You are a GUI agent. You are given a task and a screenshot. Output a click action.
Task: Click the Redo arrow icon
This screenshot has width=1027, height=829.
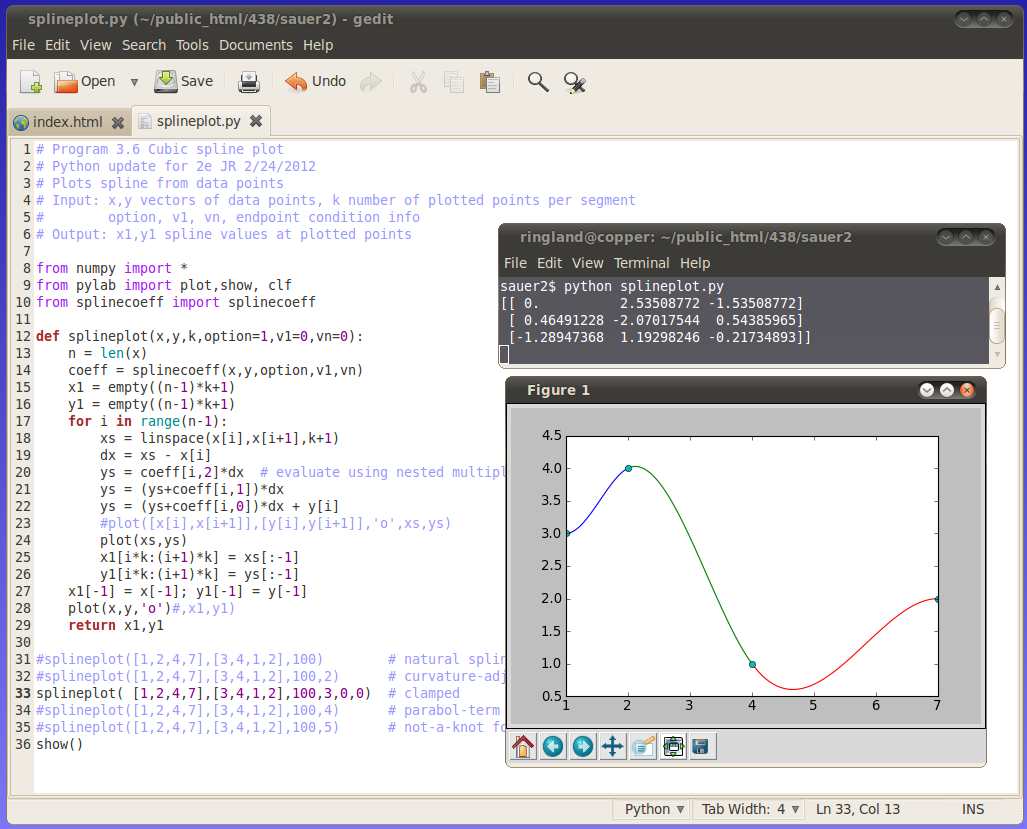[x=371, y=82]
